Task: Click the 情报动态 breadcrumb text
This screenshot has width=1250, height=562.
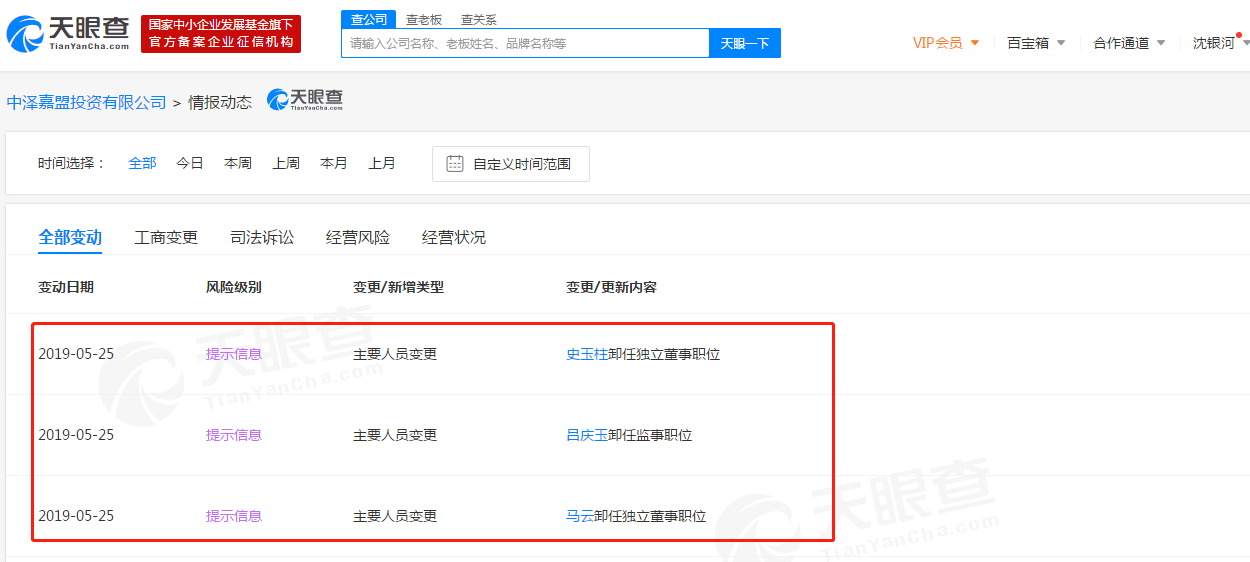Action: (x=220, y=102)
